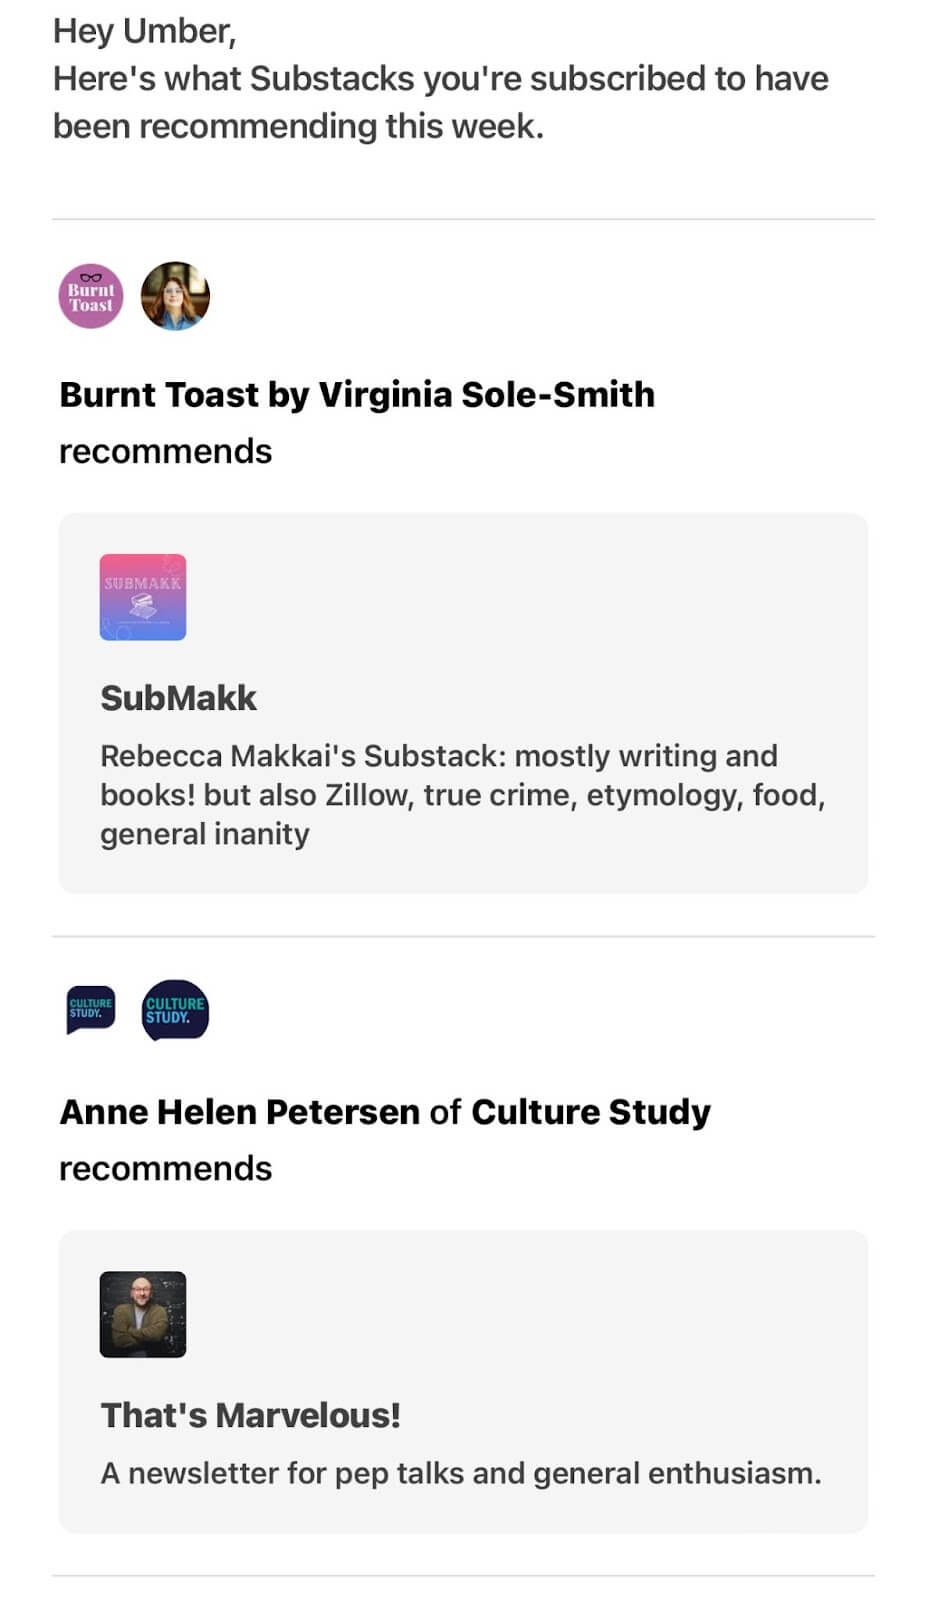Viewport: 927px width, 1600px height.
Task: Tap Virginia Sole-Smith's profile photo
Action: (175, 296)
